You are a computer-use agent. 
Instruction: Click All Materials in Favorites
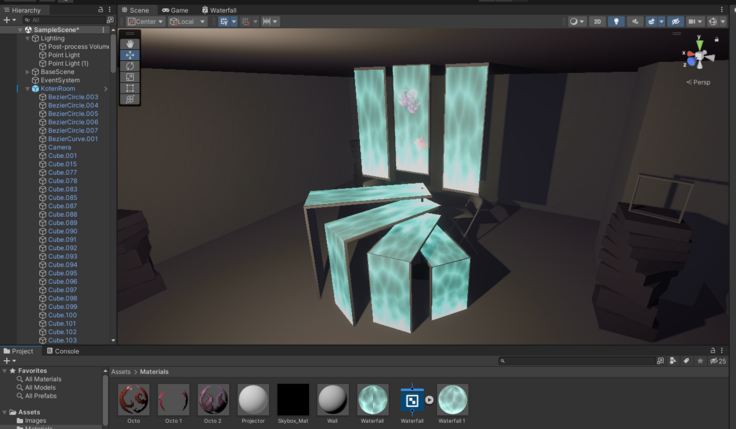[x=43, y=379]
